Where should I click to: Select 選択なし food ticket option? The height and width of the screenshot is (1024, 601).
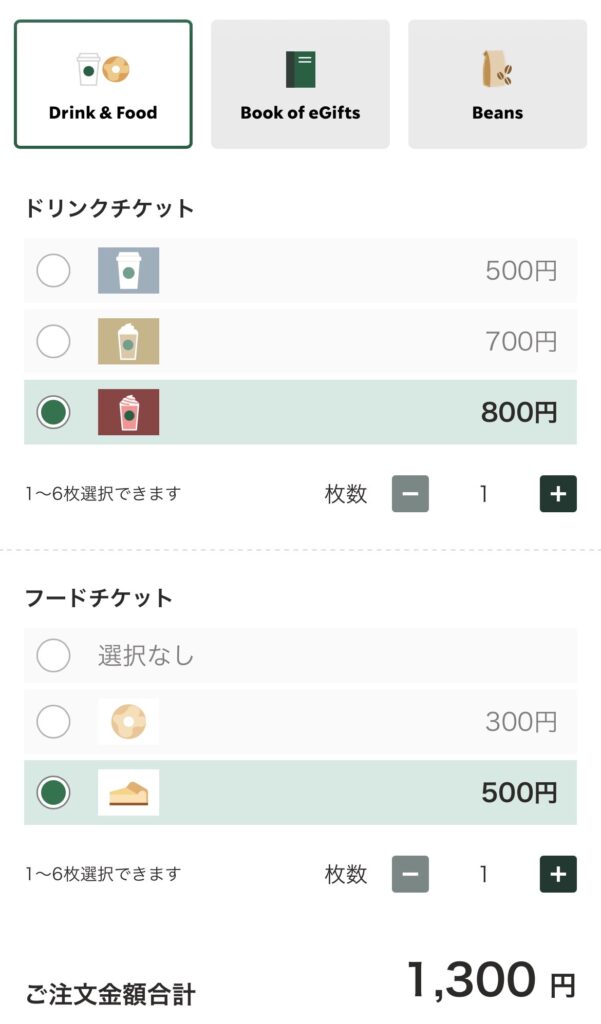[x=53, y=656]
